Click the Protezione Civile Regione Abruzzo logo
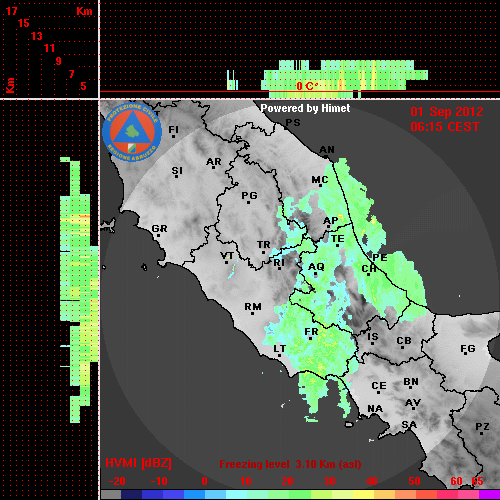500x500 pixels. click(132, 133)
